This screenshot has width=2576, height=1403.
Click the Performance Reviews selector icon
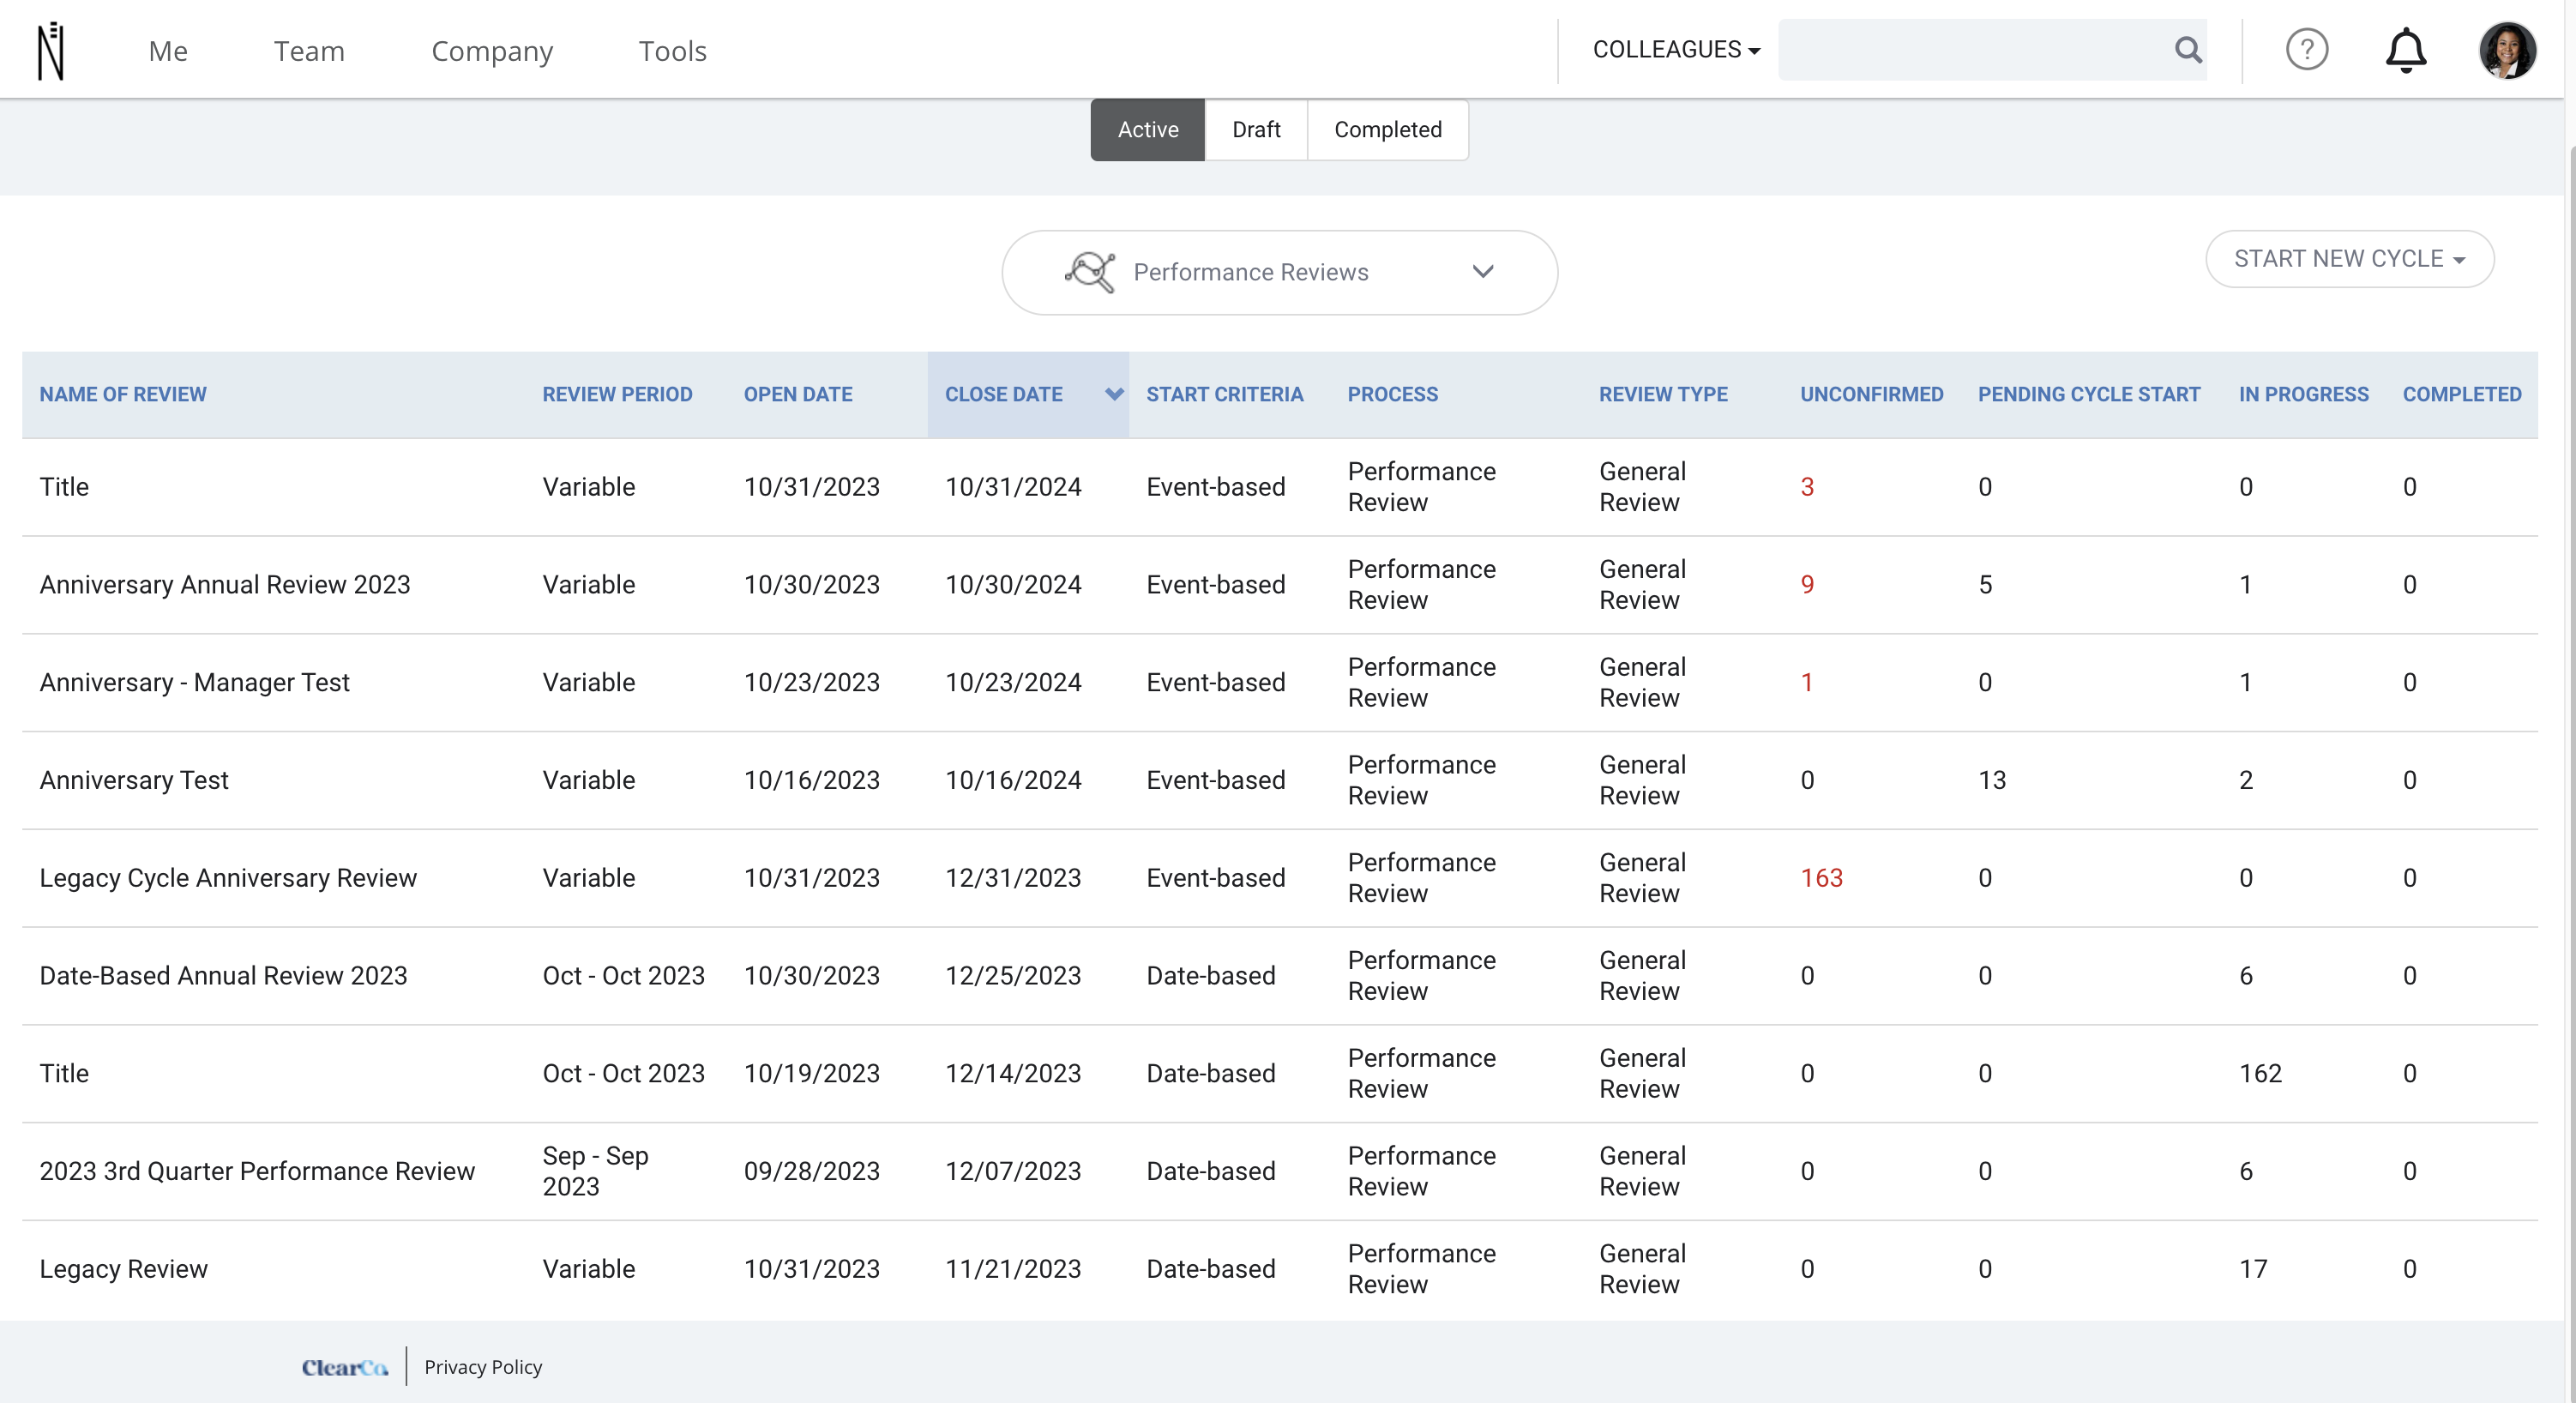coord(1089,272)
